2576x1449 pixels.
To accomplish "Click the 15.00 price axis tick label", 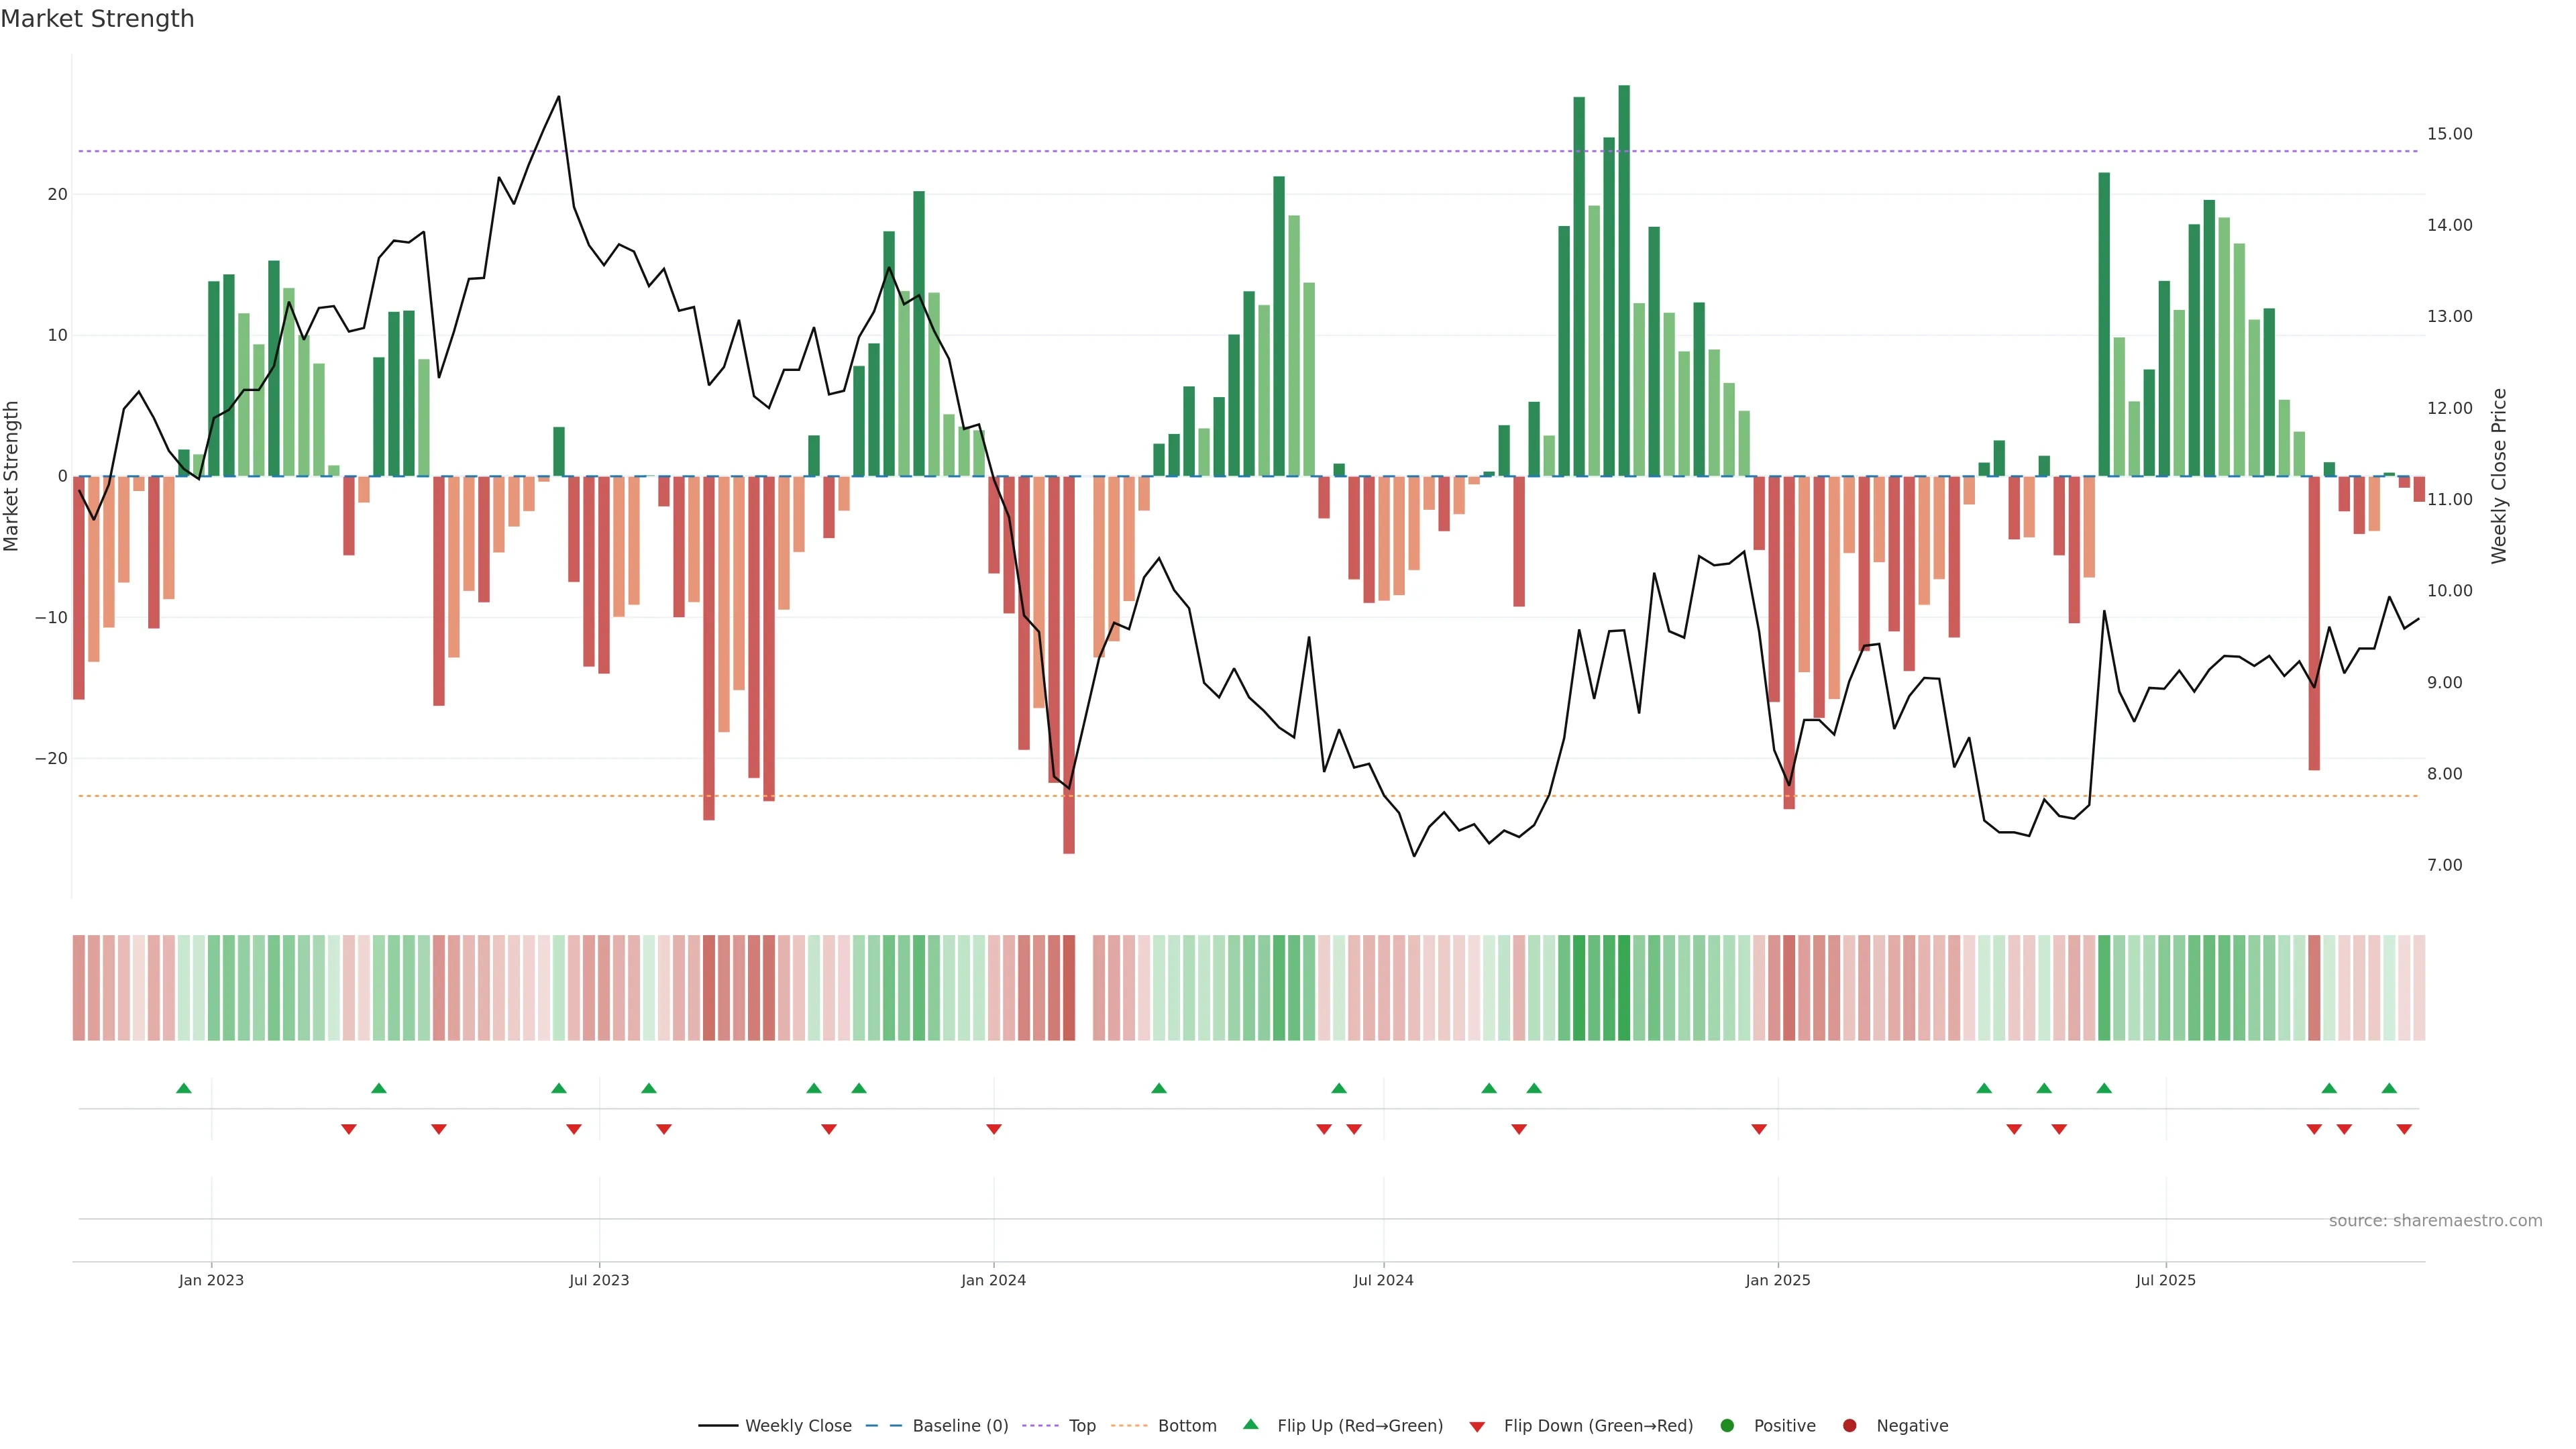I will [2449, 134].
